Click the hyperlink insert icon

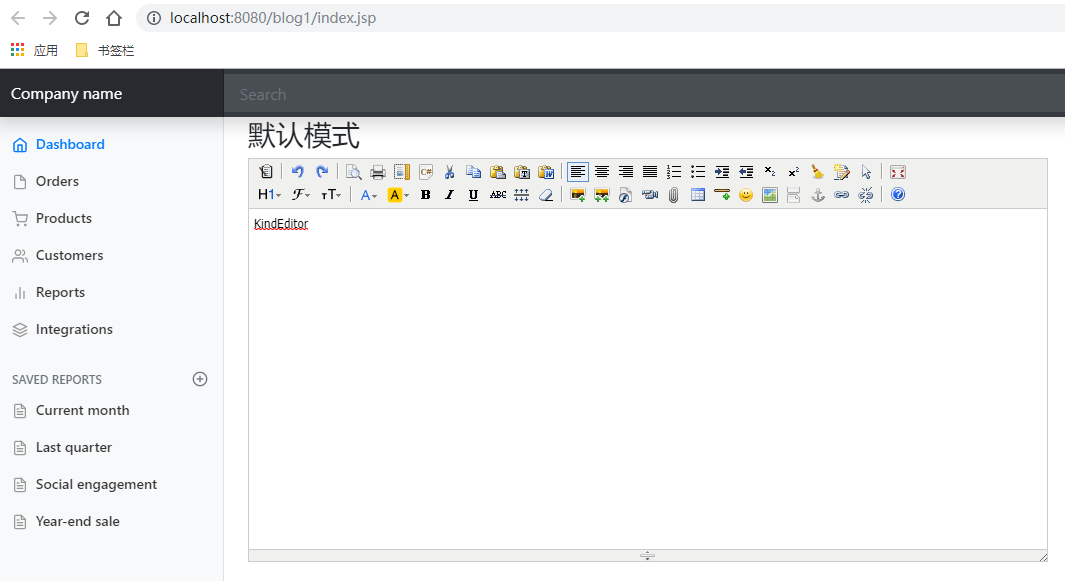[x=841, y=194]
